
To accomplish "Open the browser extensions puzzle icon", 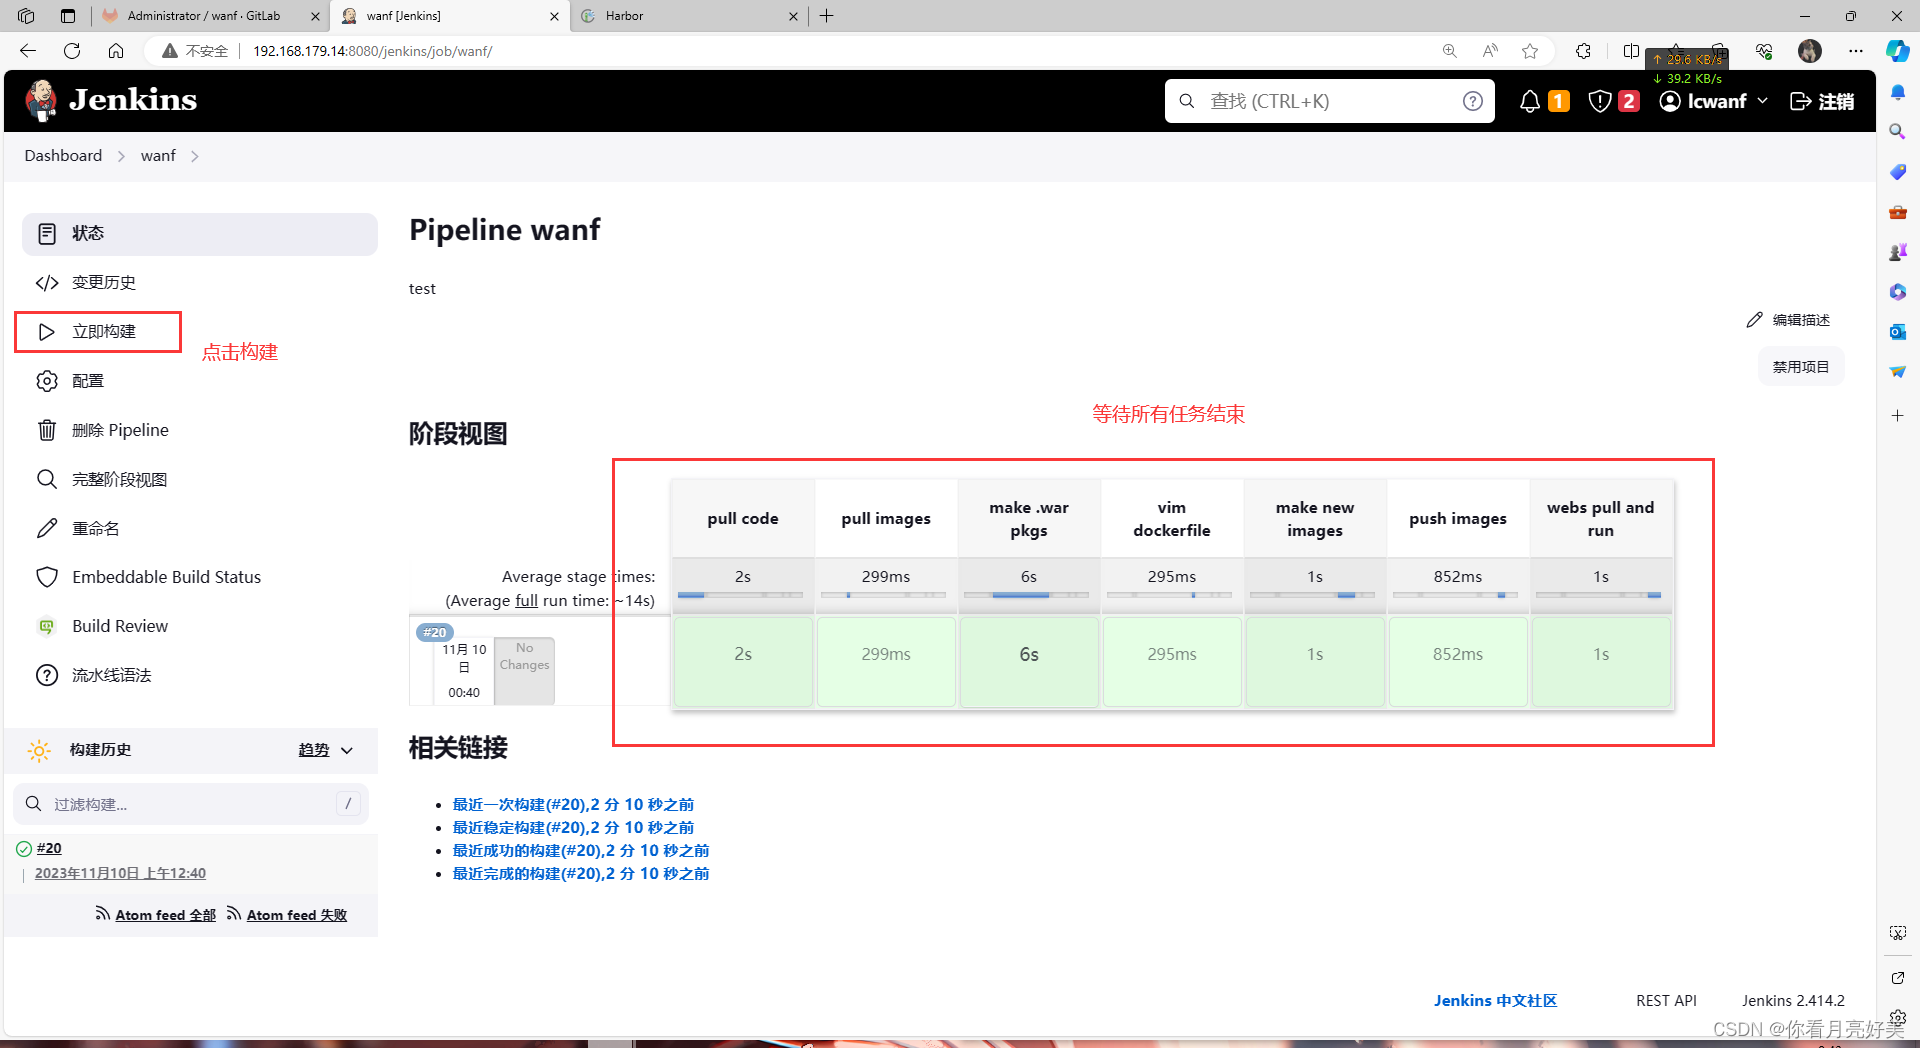I will pos(1583,51).
